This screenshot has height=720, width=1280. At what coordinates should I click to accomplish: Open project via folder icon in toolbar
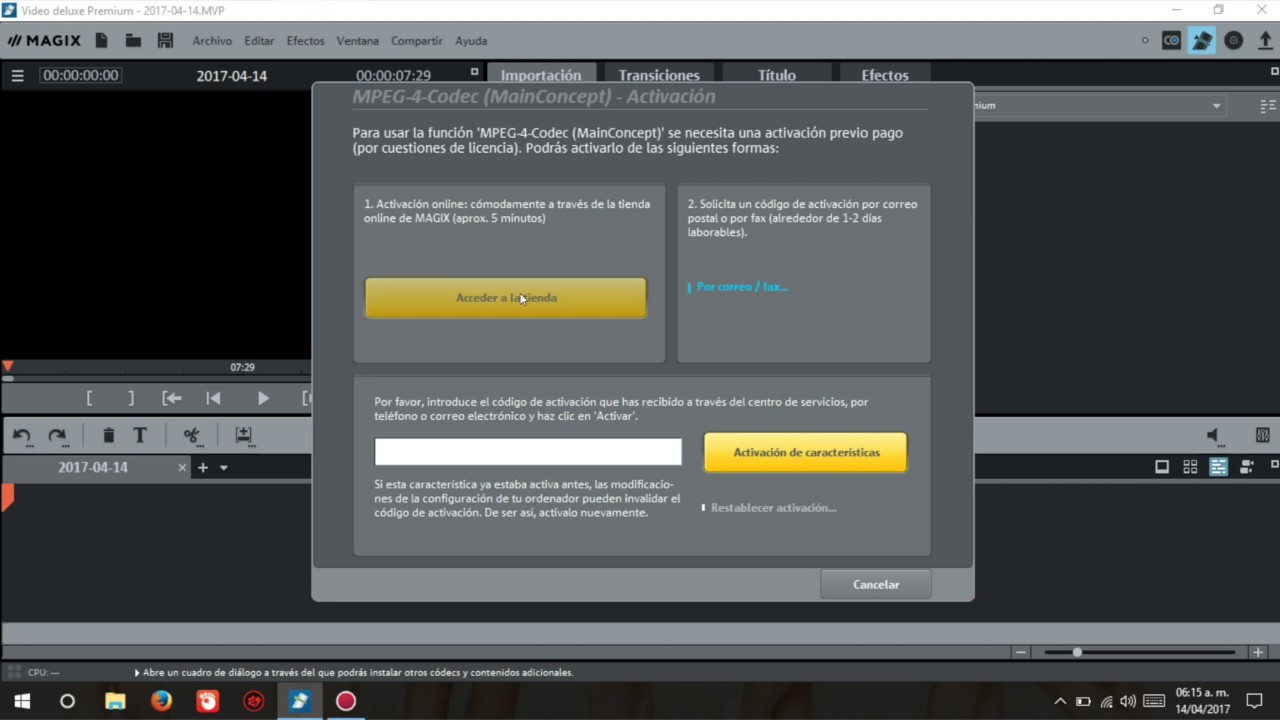click(x=133, y=41)
